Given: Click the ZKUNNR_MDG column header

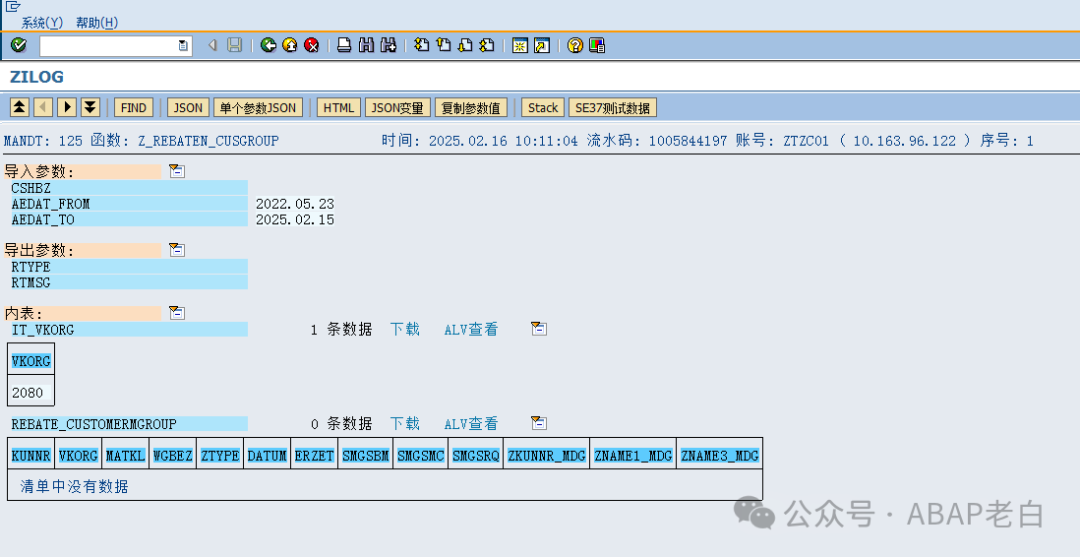Looking at the screenshot, I should (547, 455).
